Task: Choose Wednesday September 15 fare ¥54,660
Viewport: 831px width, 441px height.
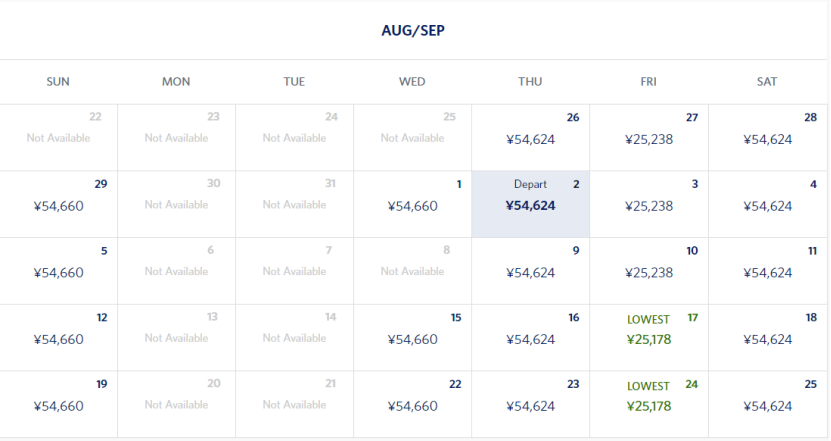Action: 412,339
